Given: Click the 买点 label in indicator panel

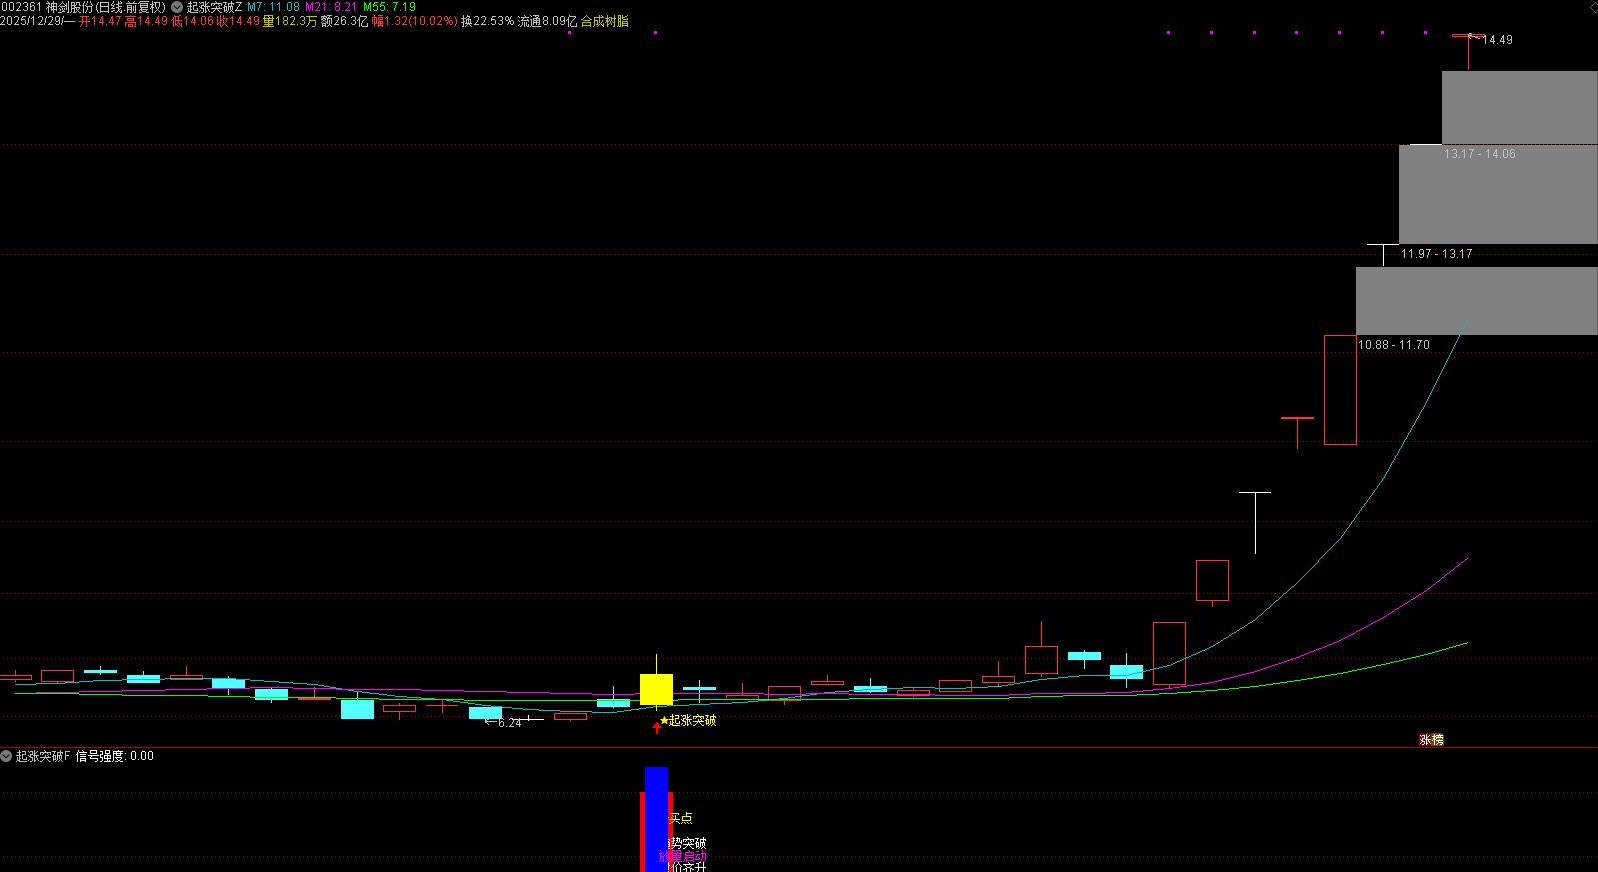Looking at the screenshot, I should [680, 818].
